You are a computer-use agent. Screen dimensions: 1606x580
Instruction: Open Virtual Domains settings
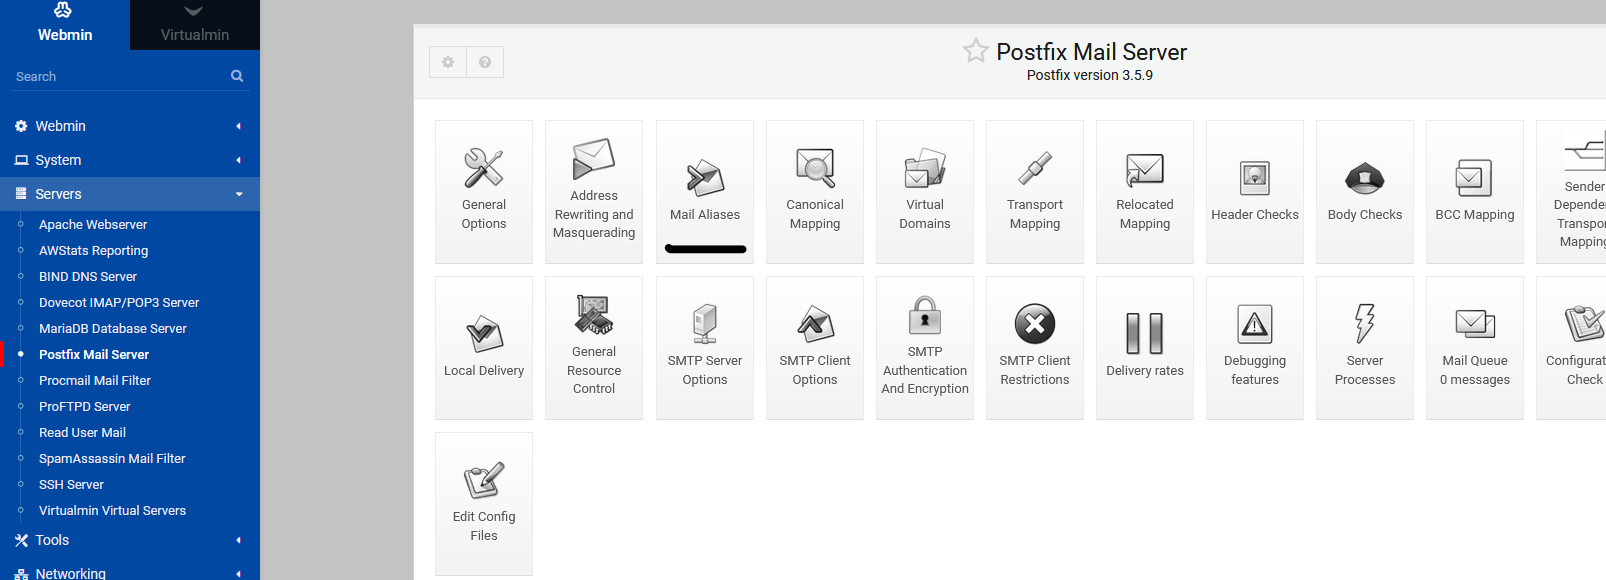(x=925, y=192)
